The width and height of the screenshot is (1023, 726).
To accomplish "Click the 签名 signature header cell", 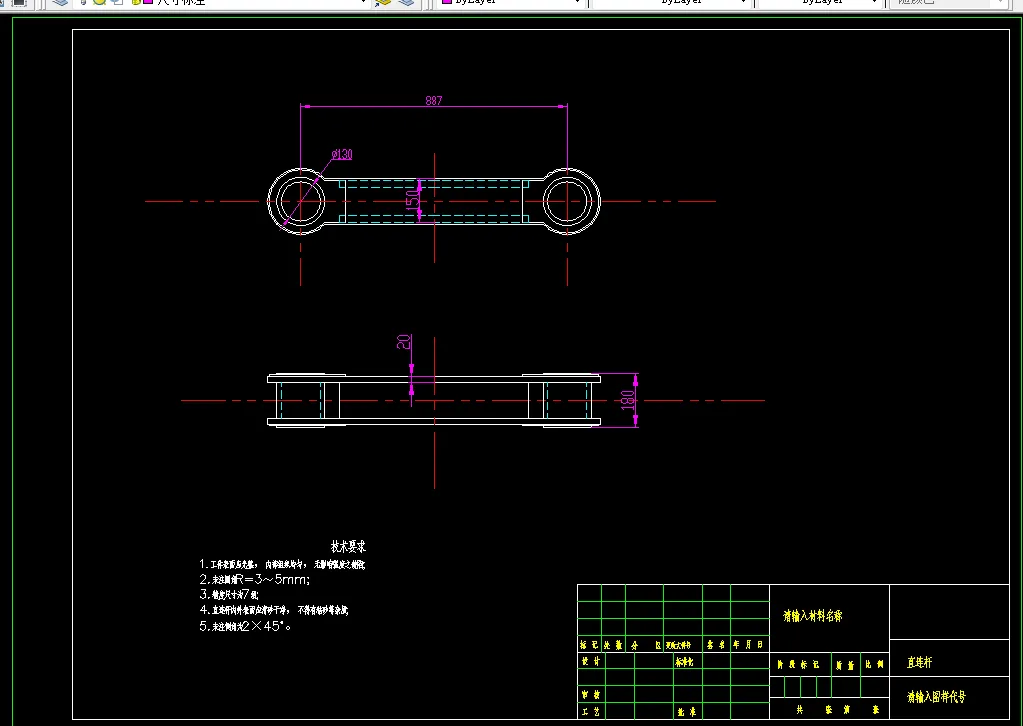I will tap(716, 644).
